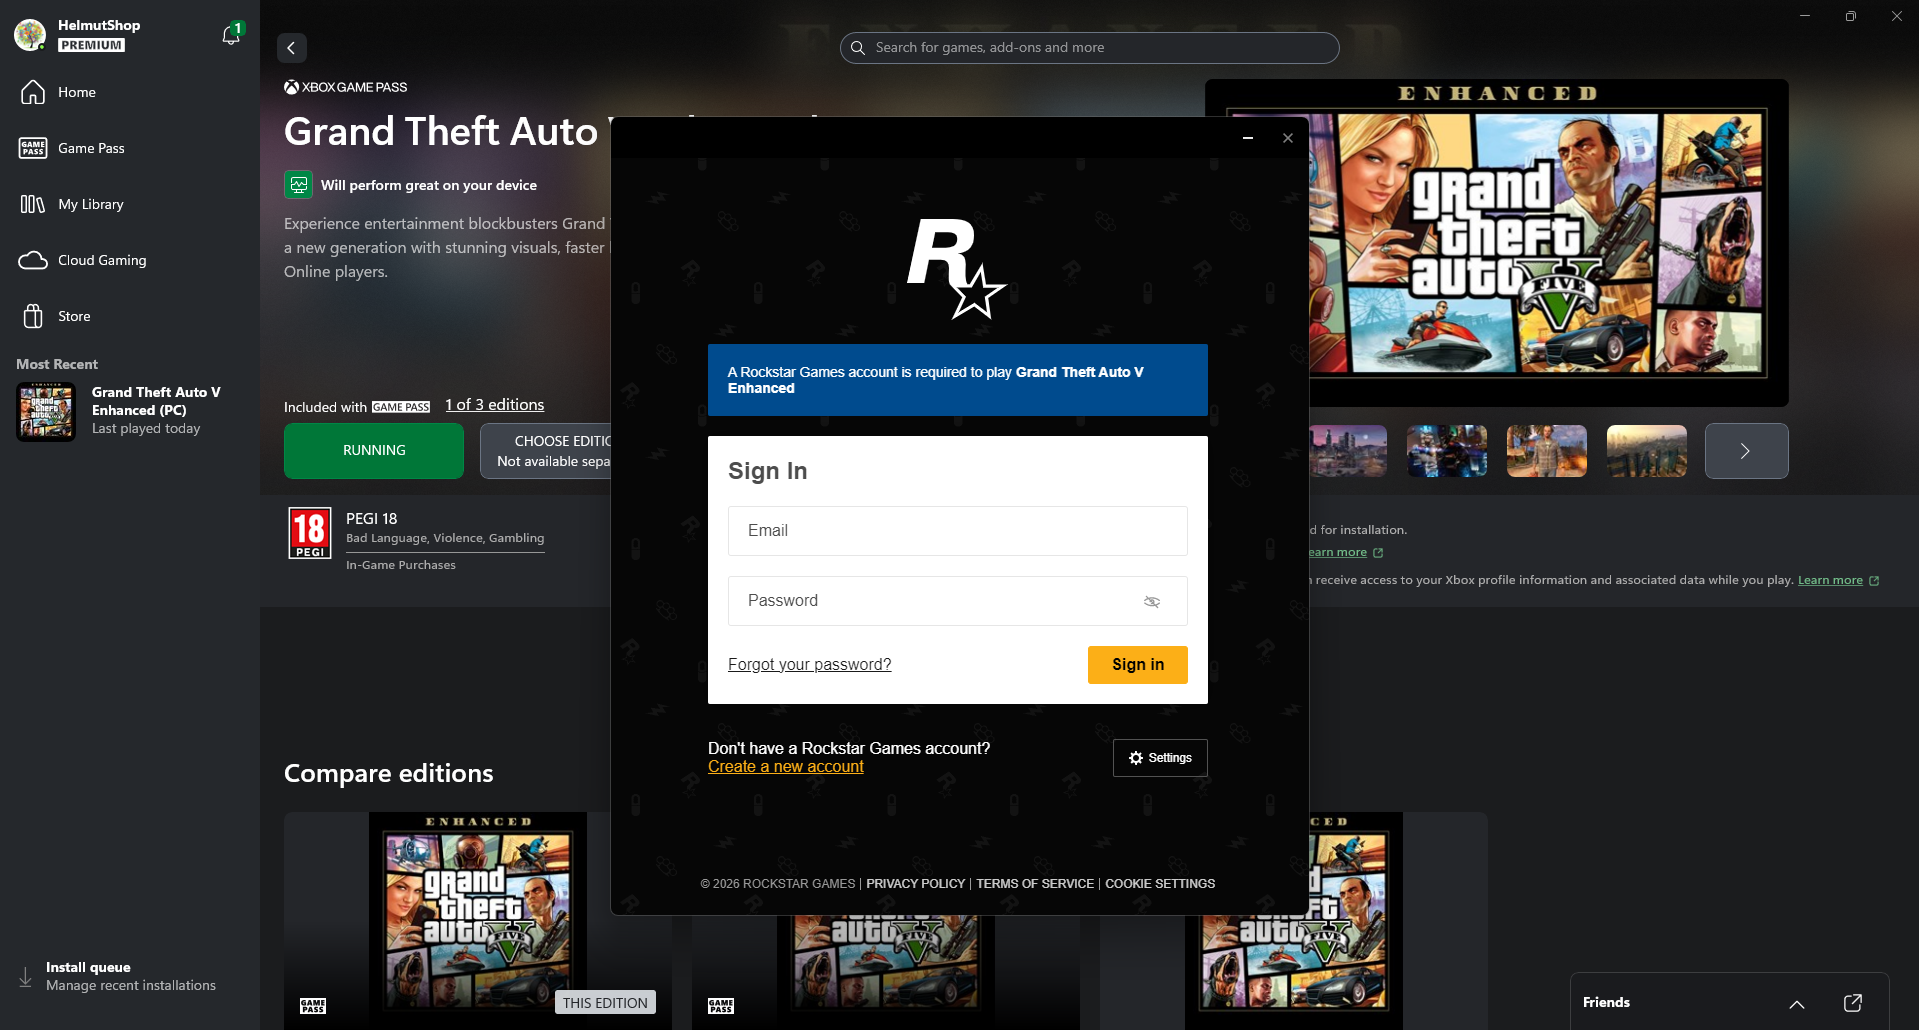Click the Xbox Game Pass logo label

point(346,87)
